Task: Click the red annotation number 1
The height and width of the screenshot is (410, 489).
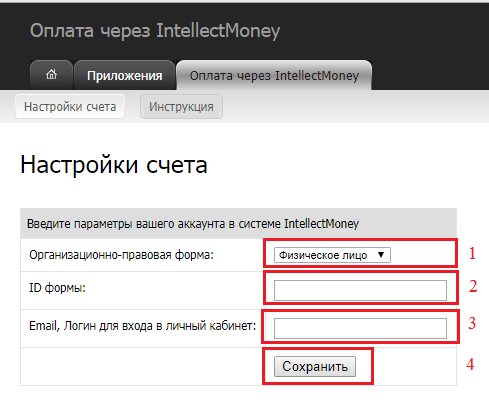Action: [472, 253]
